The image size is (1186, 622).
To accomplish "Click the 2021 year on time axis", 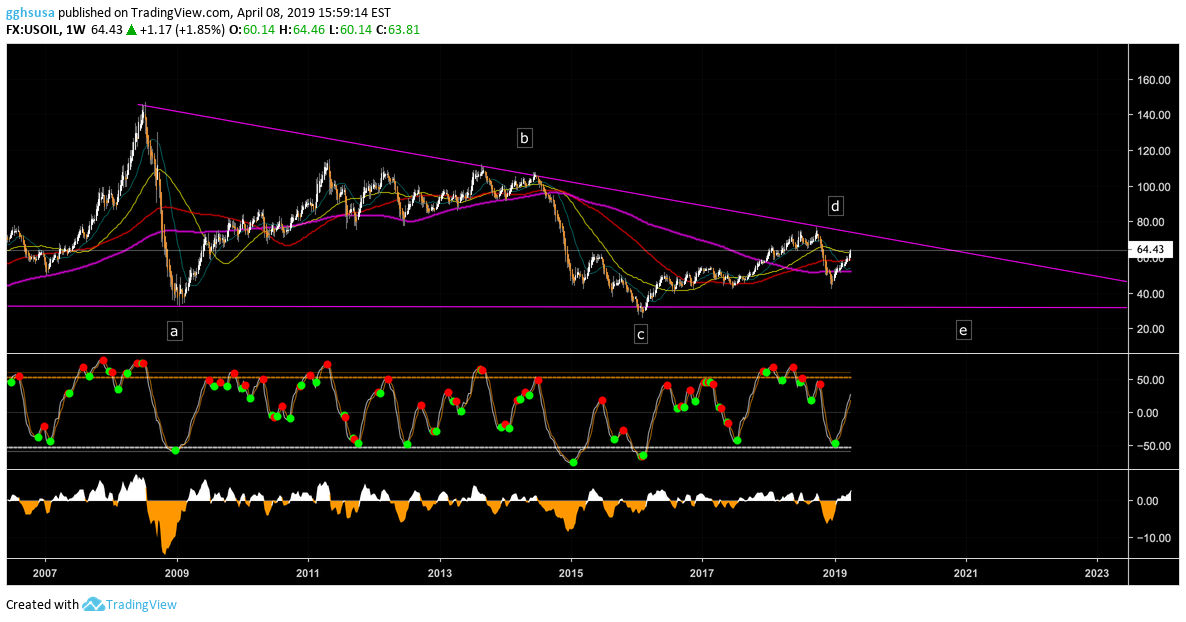I will coord(966,574).
